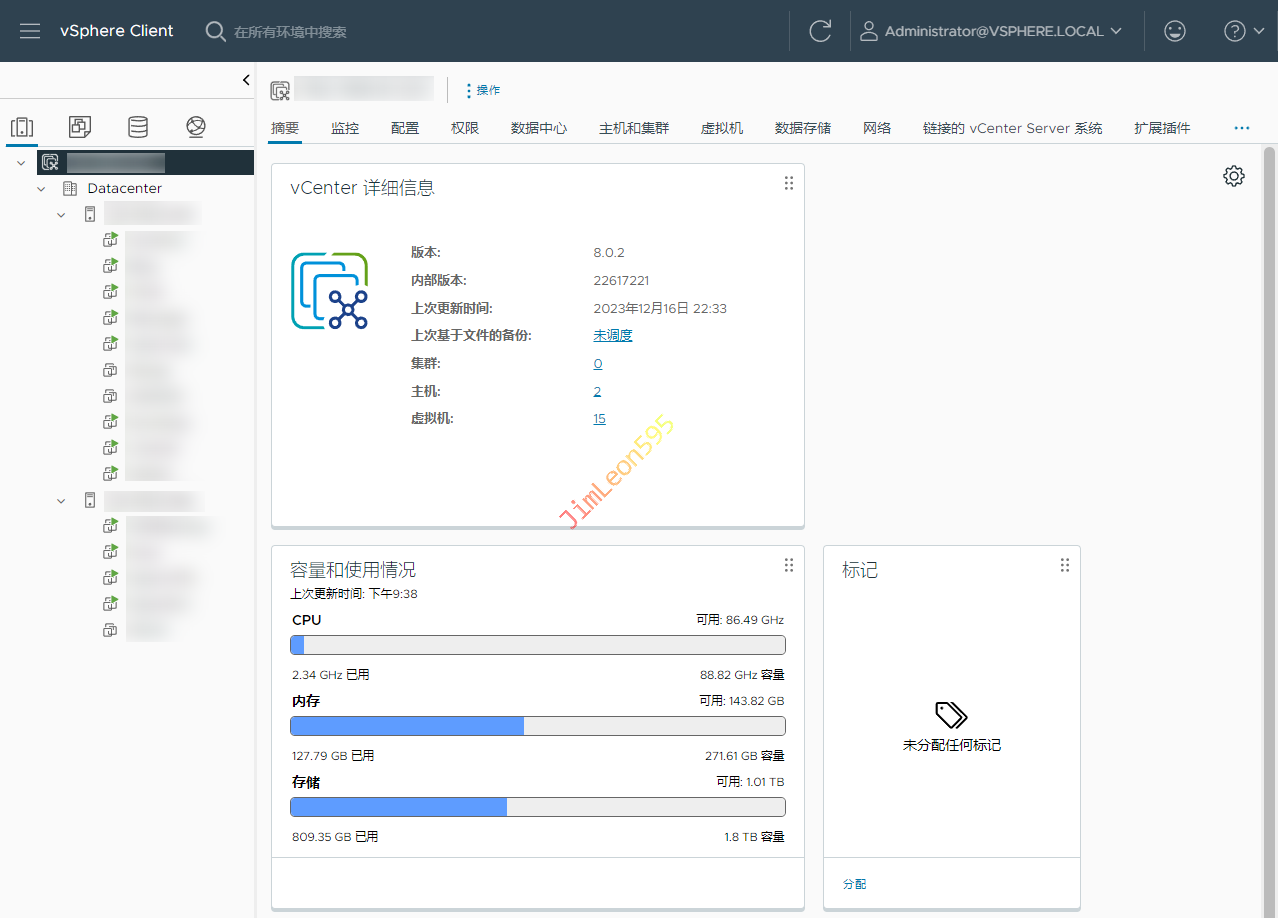Collapse the left navigation panel

tap(246, 80)
